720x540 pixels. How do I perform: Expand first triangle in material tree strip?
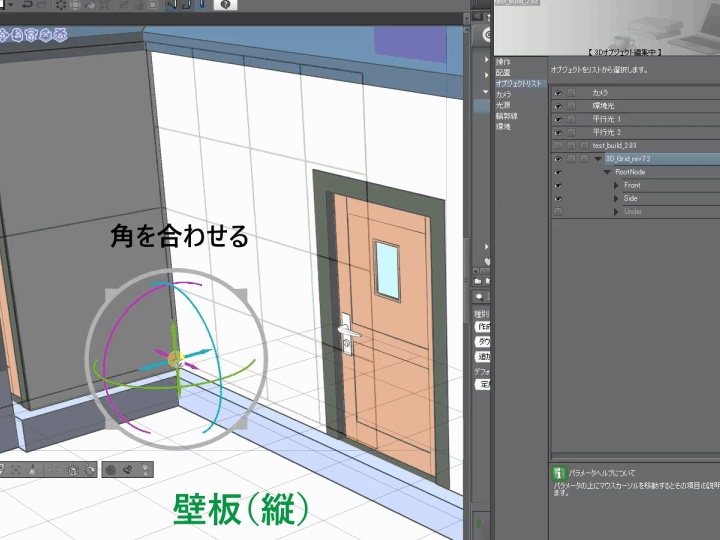tap(486, 60)
